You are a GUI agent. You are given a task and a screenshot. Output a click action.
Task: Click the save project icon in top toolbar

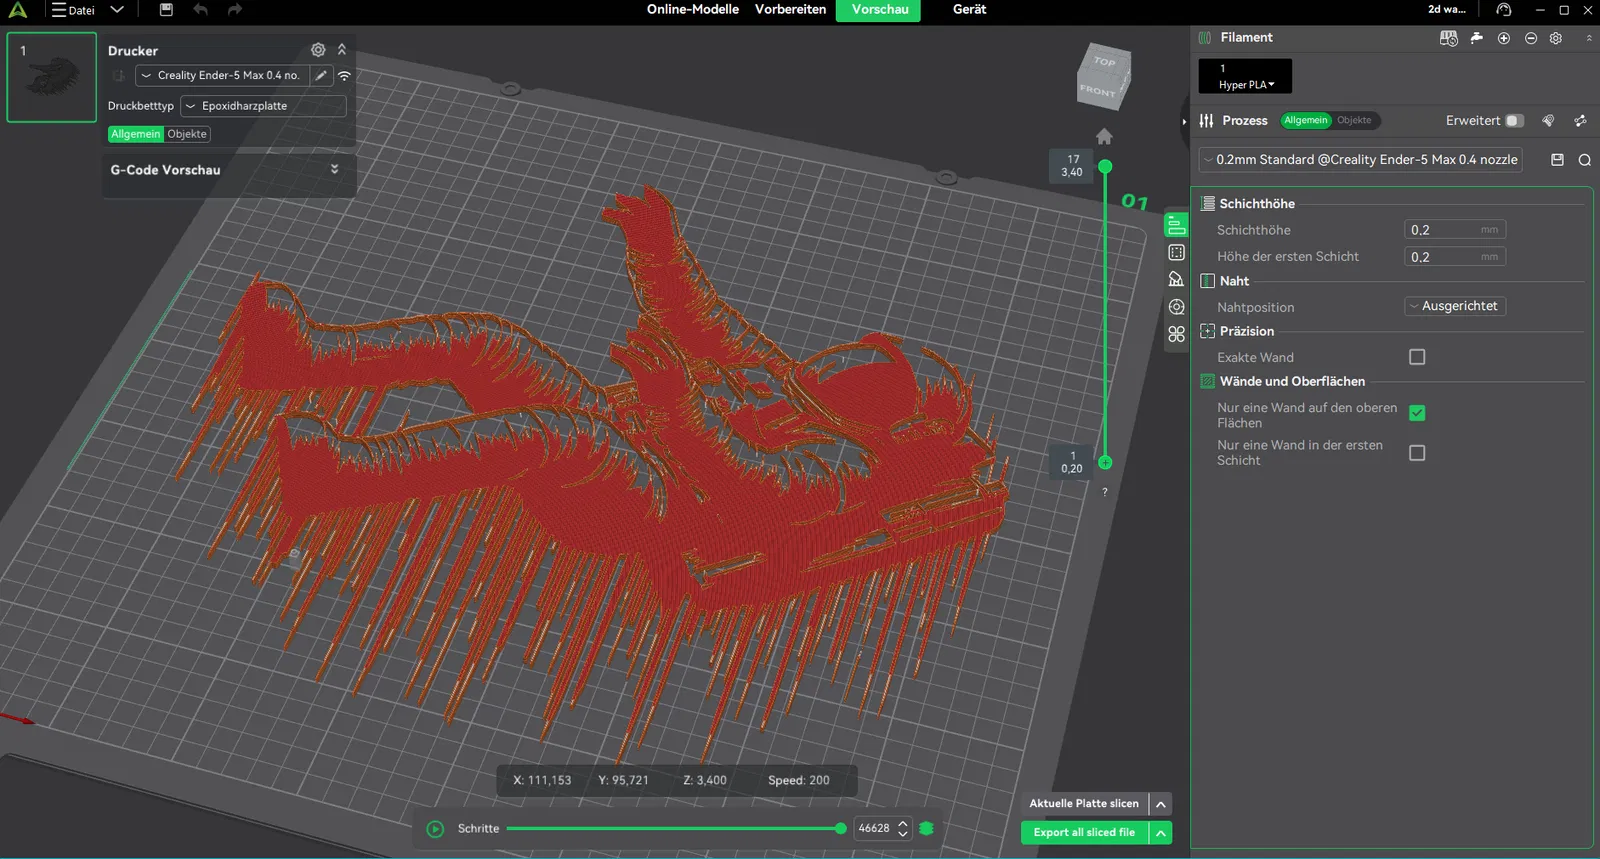pyautogui.click(x=166, y=10)
